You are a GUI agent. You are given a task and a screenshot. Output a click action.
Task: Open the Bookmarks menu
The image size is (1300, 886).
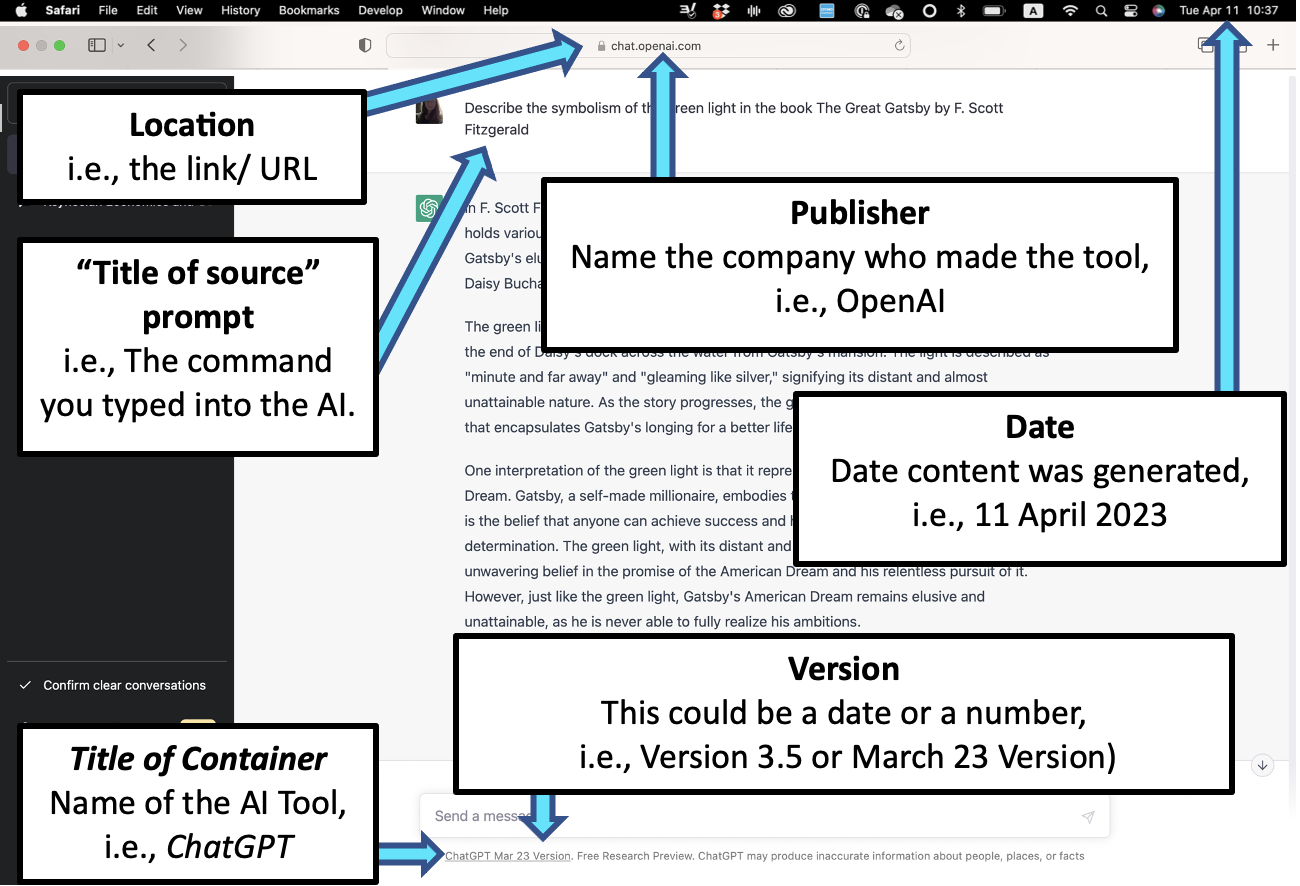[x=309, y=10]
